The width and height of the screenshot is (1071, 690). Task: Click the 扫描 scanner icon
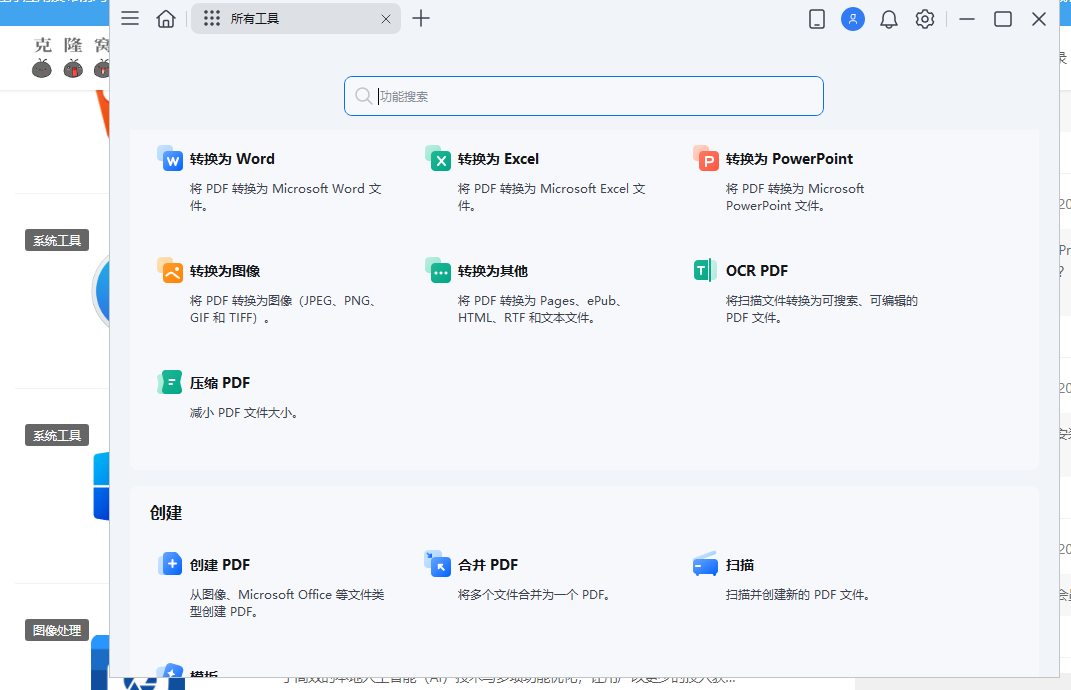point(706,564)
